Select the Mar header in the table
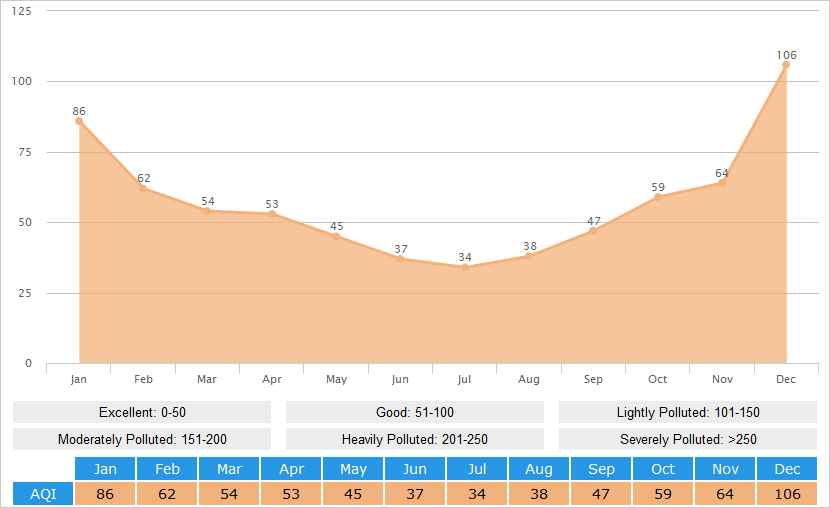830x508 pixels. pyautogui.click(x=229, y=469)
